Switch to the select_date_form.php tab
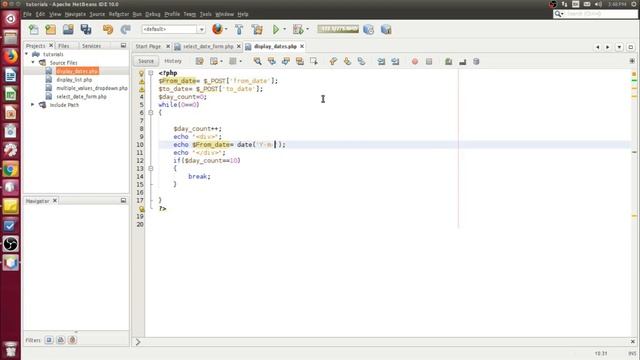 click(208, 47)
